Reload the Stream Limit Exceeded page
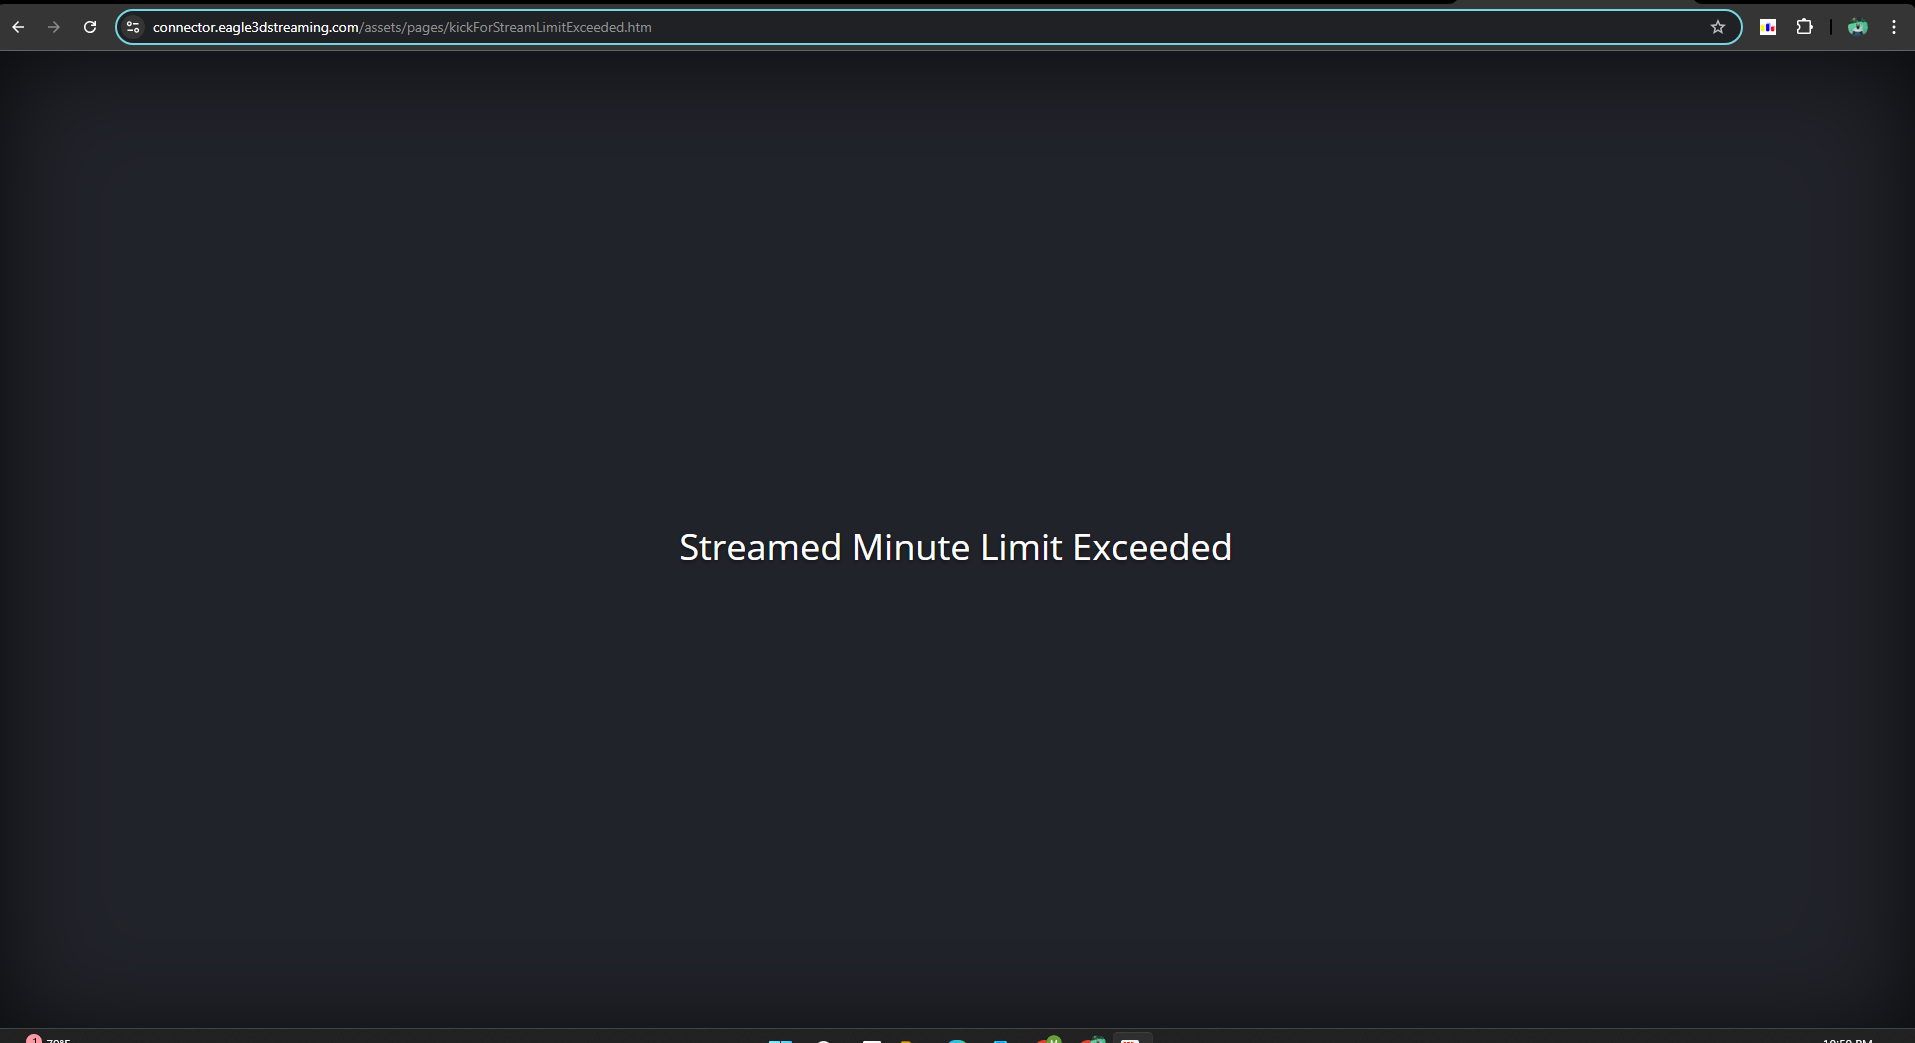Image resolution: width=1915 pixels, height=1043 pixels. 90,27
